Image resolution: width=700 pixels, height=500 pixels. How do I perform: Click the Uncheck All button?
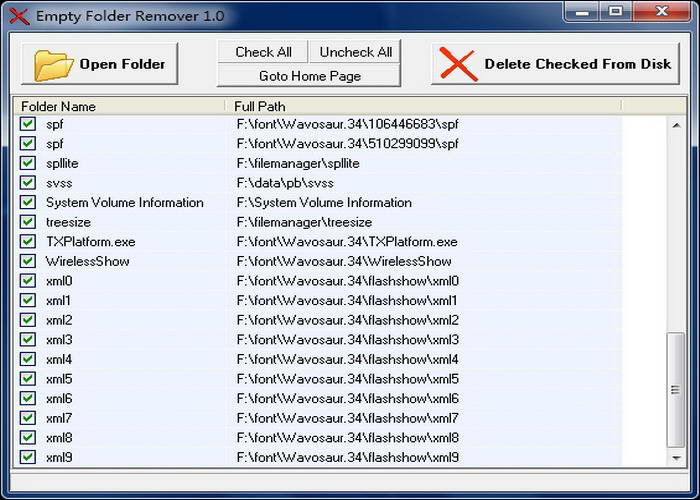coord(355,52)
